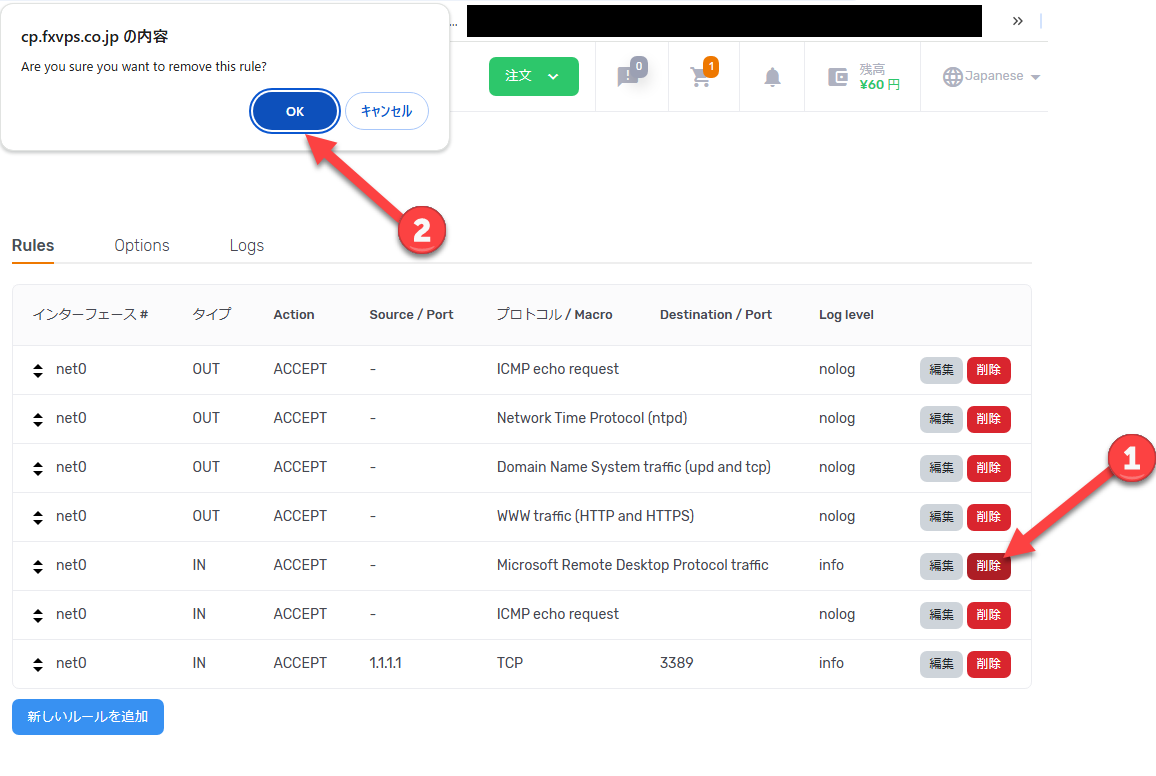Switch to the Logs tab
The height and width of the screenshot is (776, 1156).
click(246, 245)
